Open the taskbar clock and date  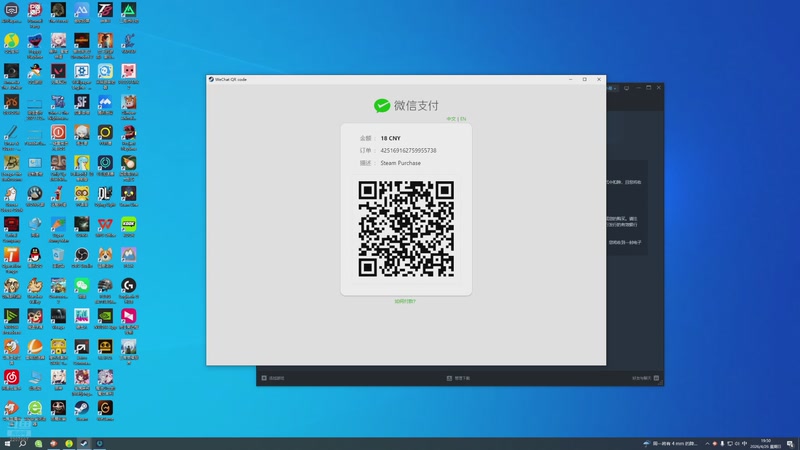pos(765,444)
